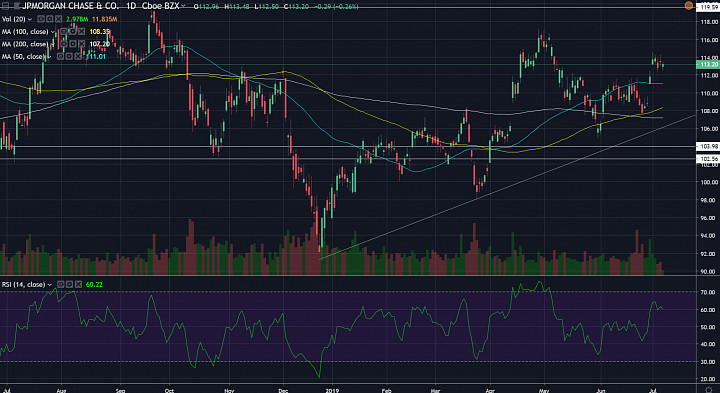The width and height of the screenshot is (720, 393).
Task: Click the Cboe BZX exchange label
Action: coord(160,6)
